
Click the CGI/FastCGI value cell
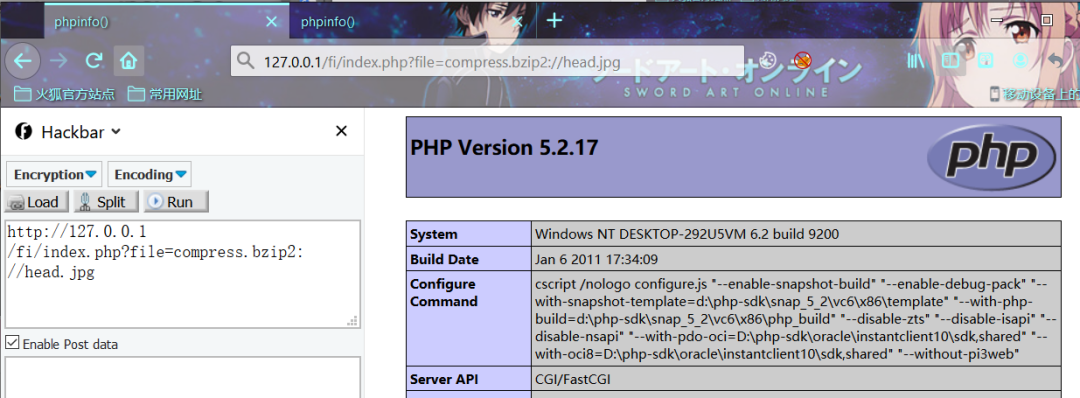tap(796, 379)
